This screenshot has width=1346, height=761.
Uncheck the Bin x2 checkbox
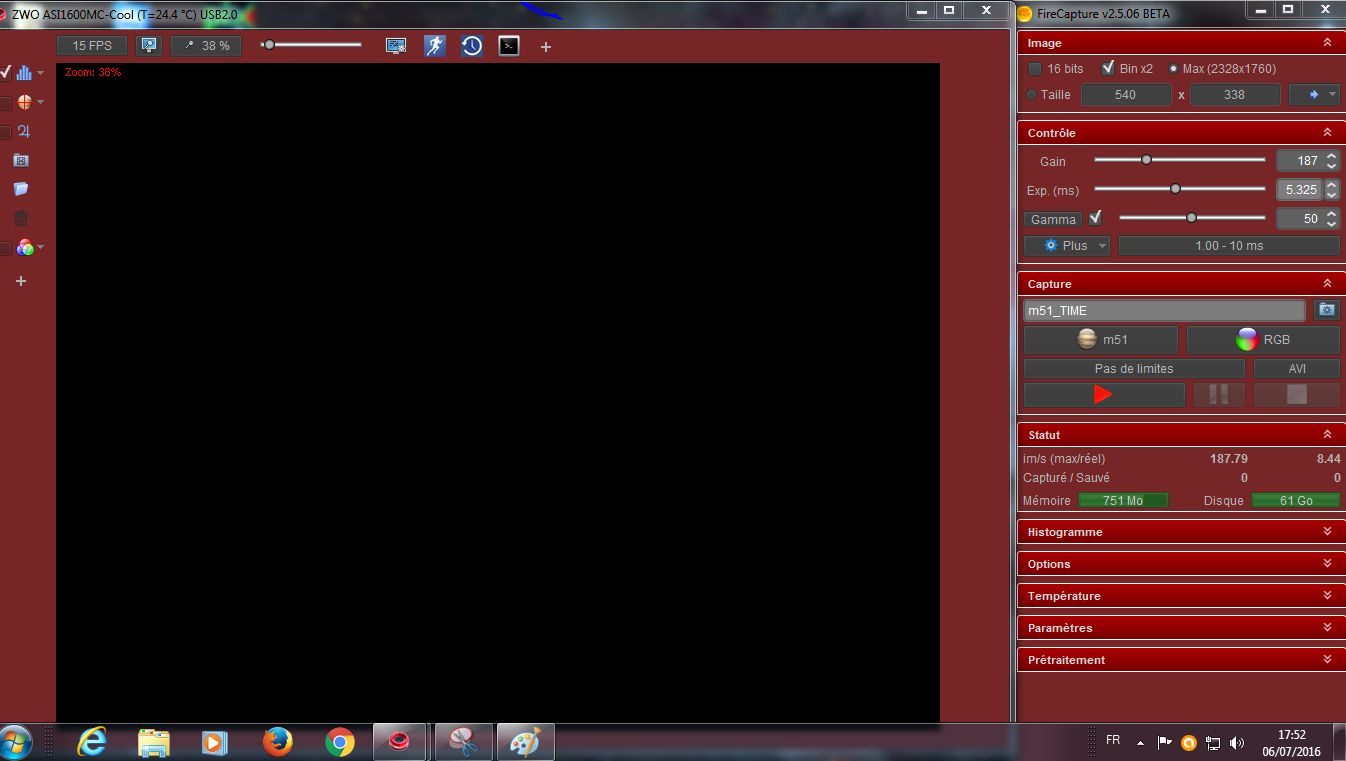1108,68
